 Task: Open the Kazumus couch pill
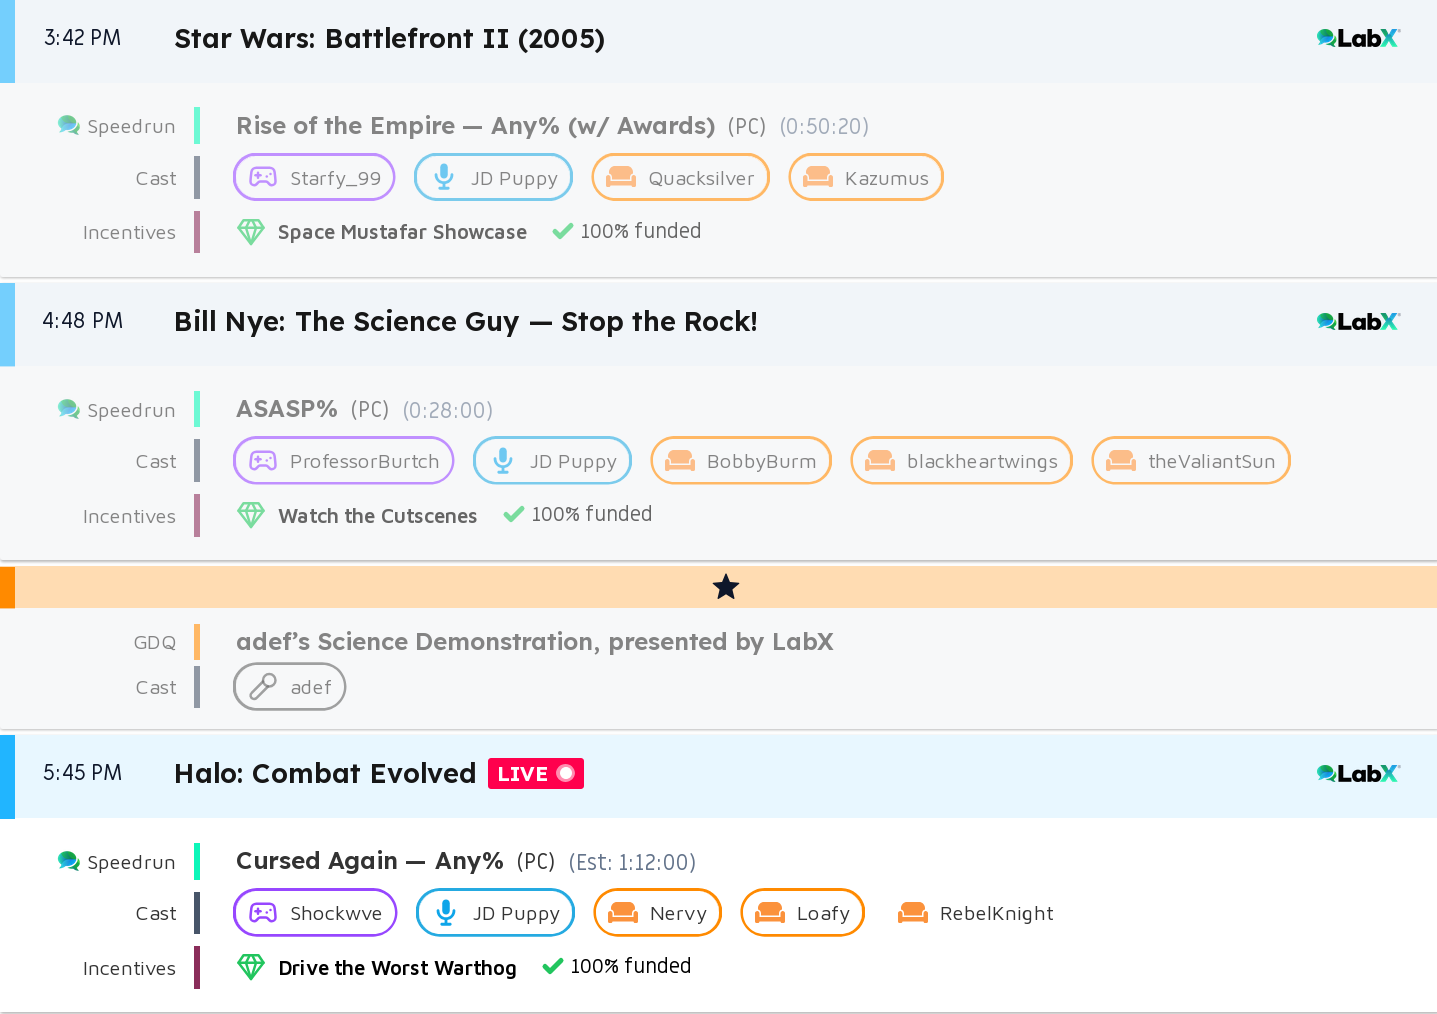point(866,177)
